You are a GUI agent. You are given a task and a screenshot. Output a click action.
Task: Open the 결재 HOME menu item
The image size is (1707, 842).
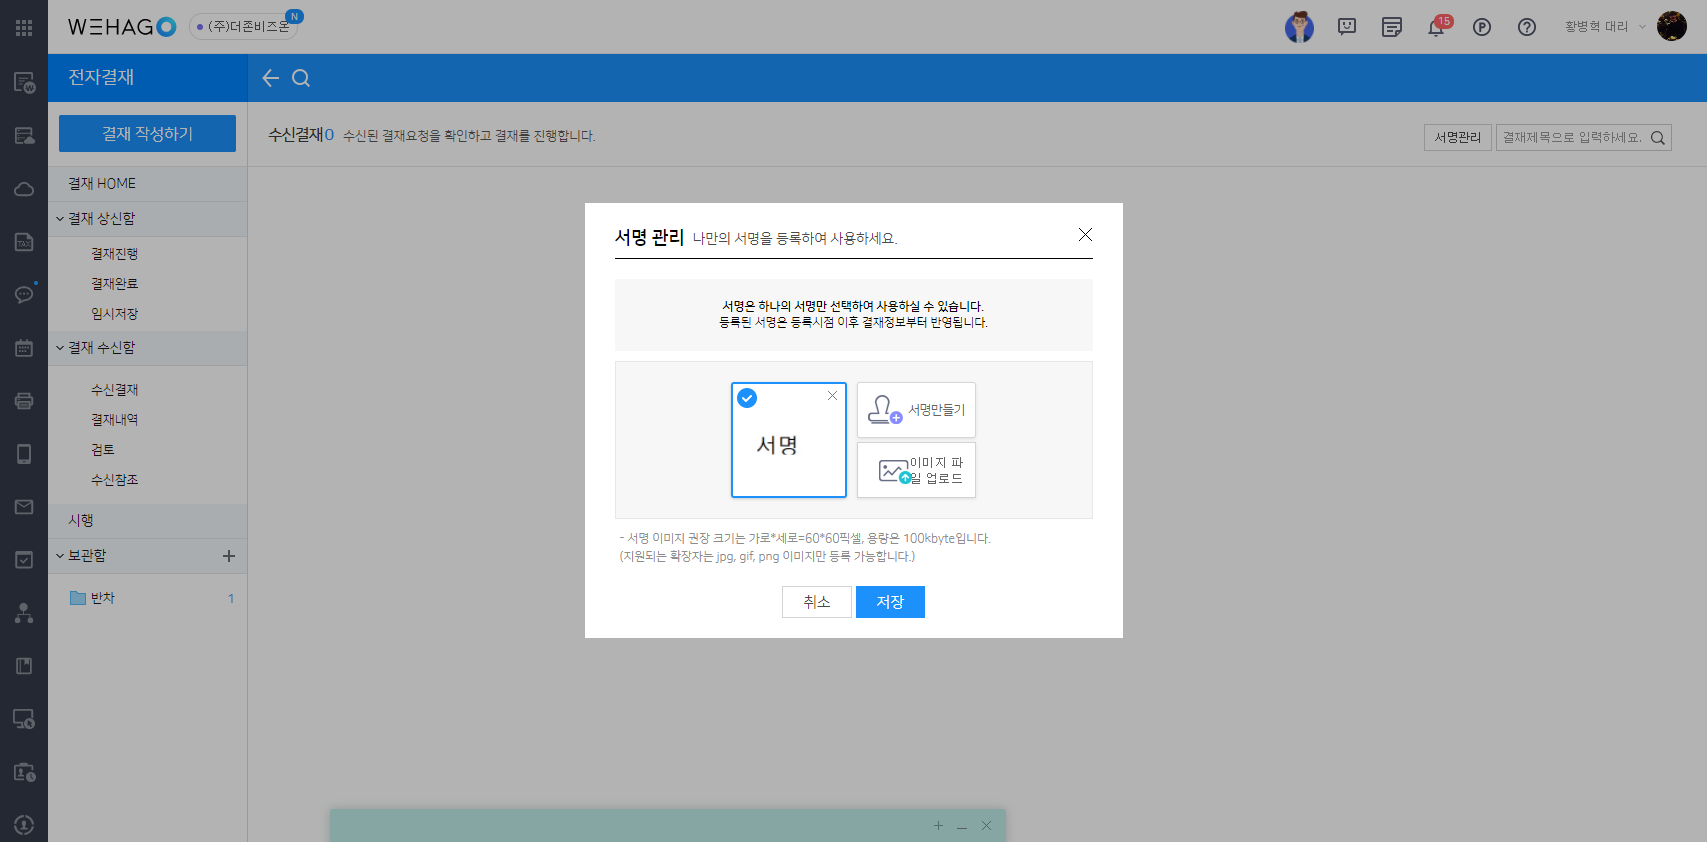coord(102,184)
